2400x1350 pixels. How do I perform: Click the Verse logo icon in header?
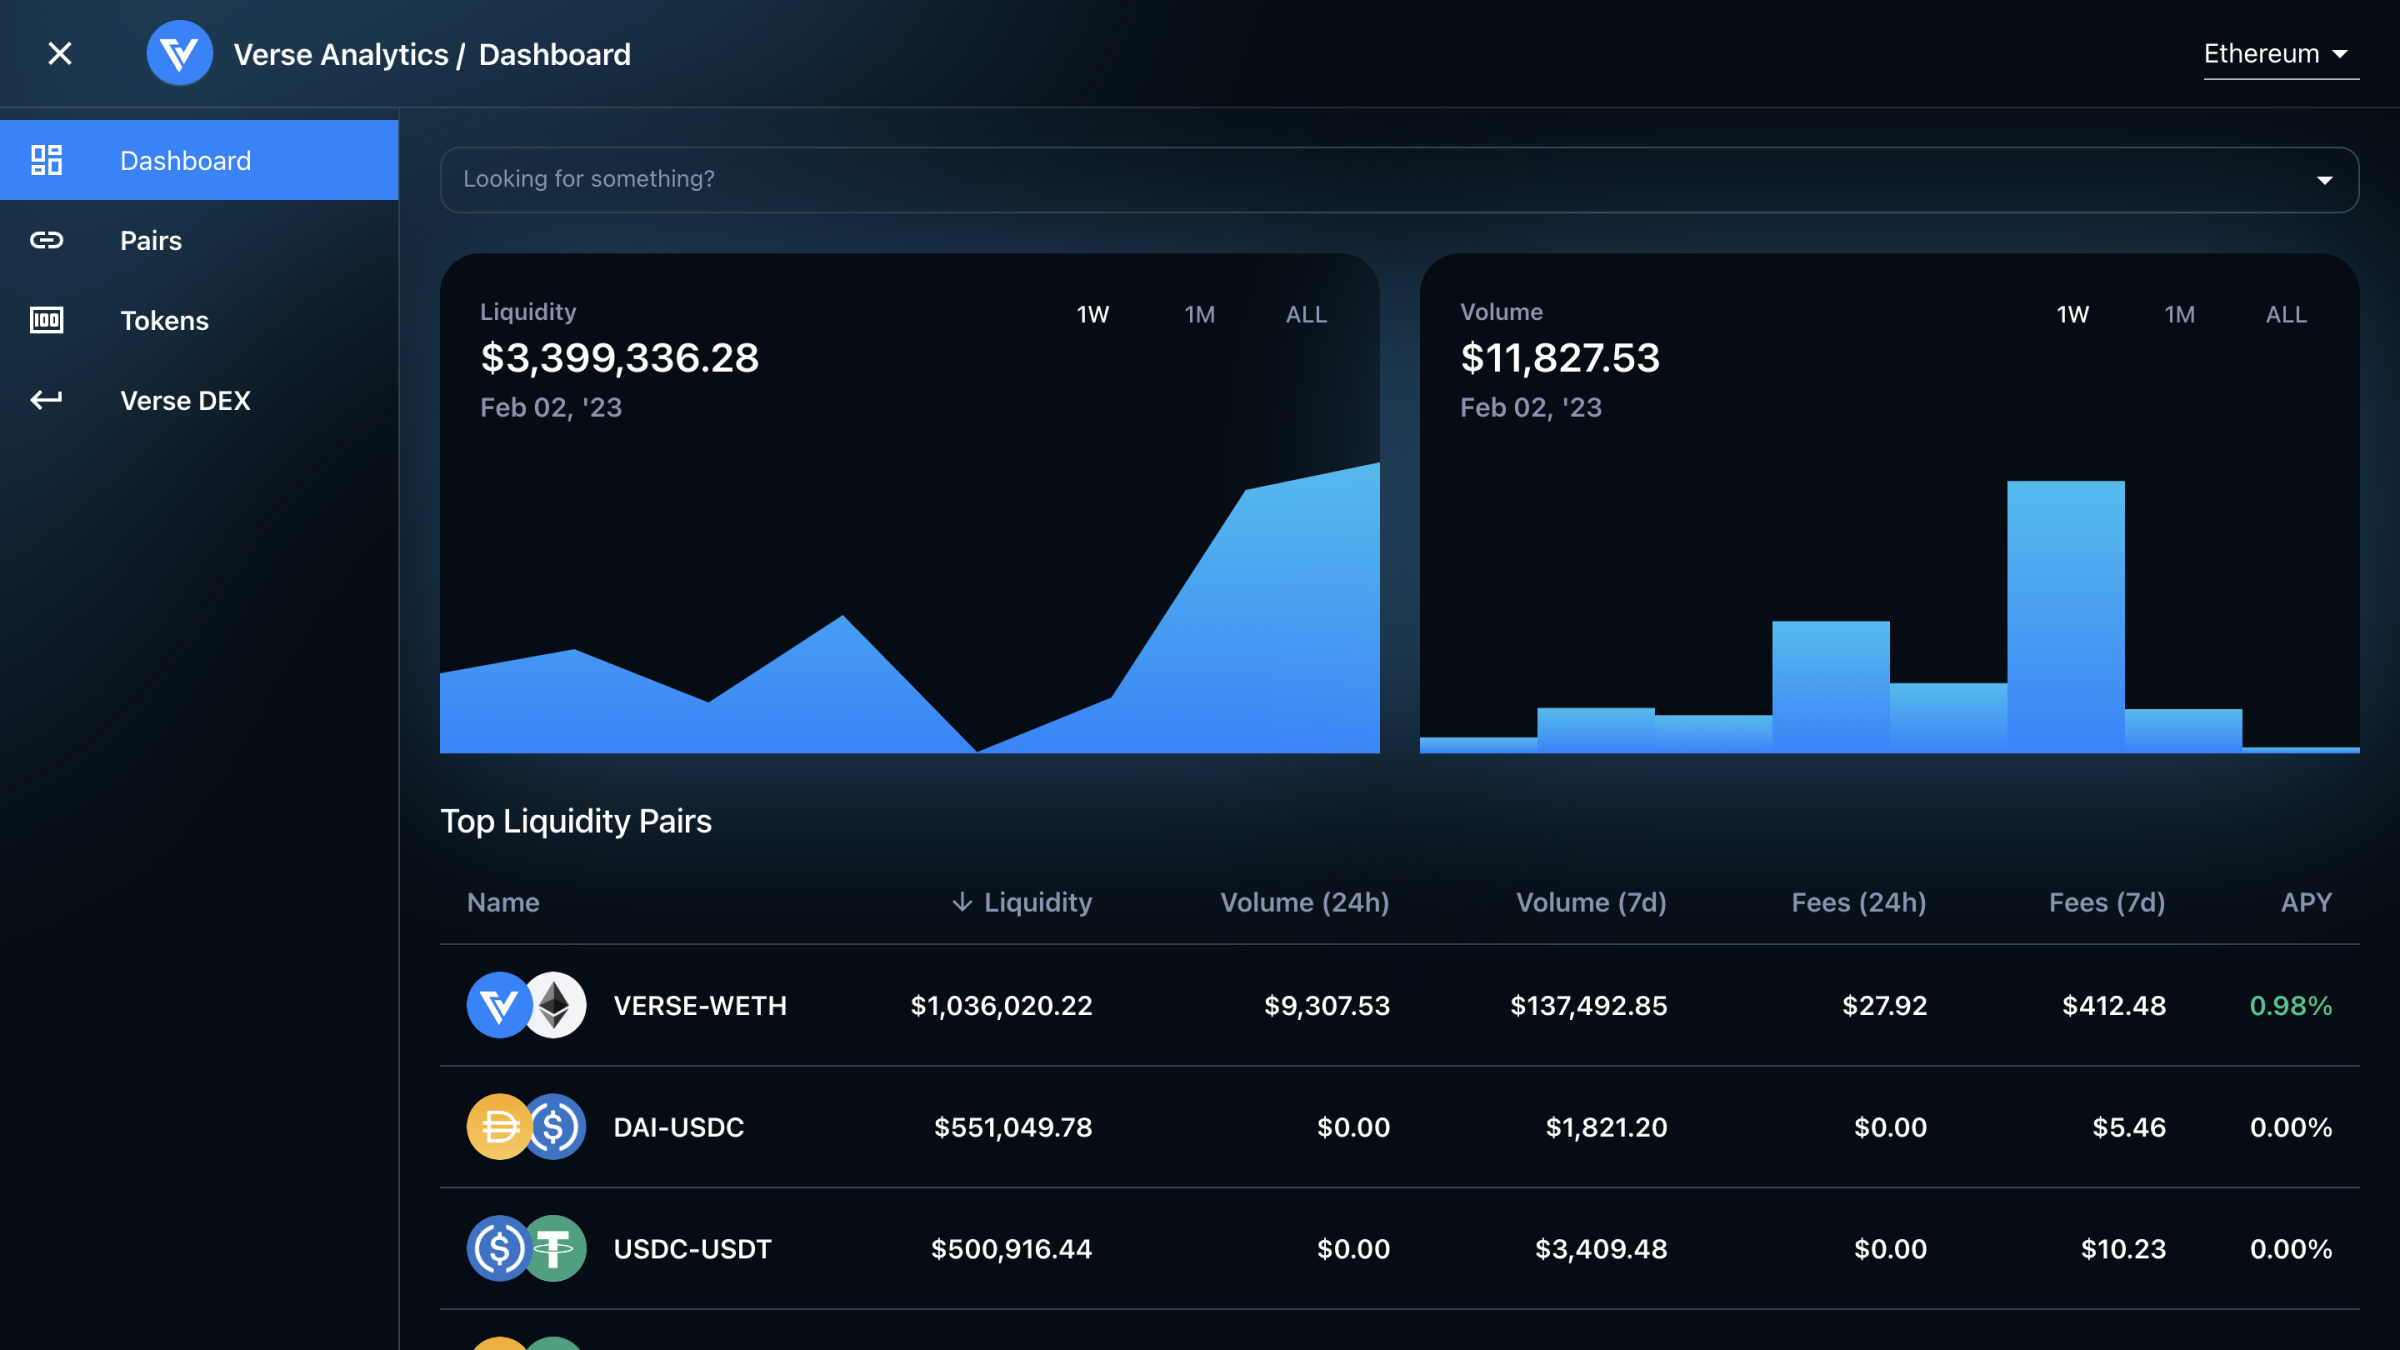click(x=179, y=54)
